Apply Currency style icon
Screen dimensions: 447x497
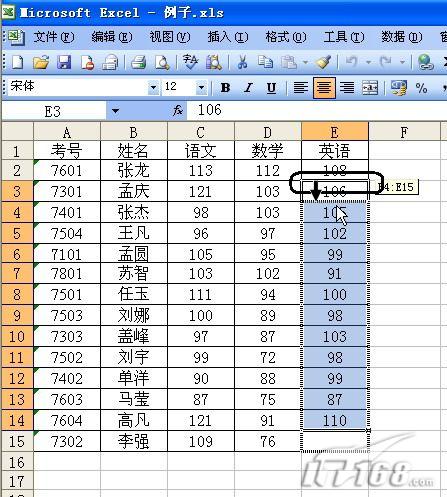pyautogui.click(x=399, y=88)
